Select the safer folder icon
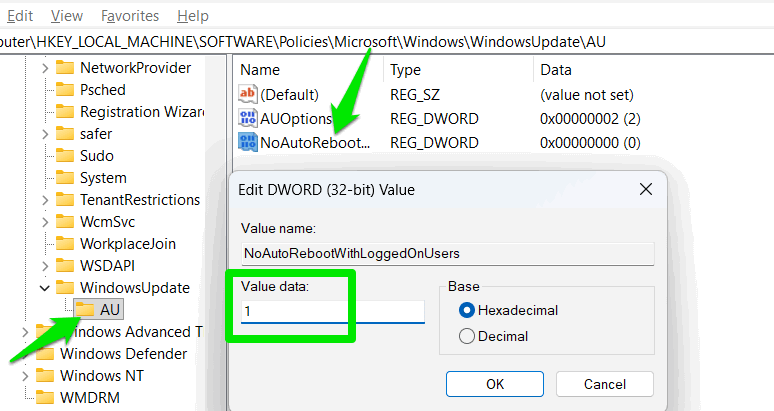The width and height of the screenshot is (774, 411). [x=65, y=134]
